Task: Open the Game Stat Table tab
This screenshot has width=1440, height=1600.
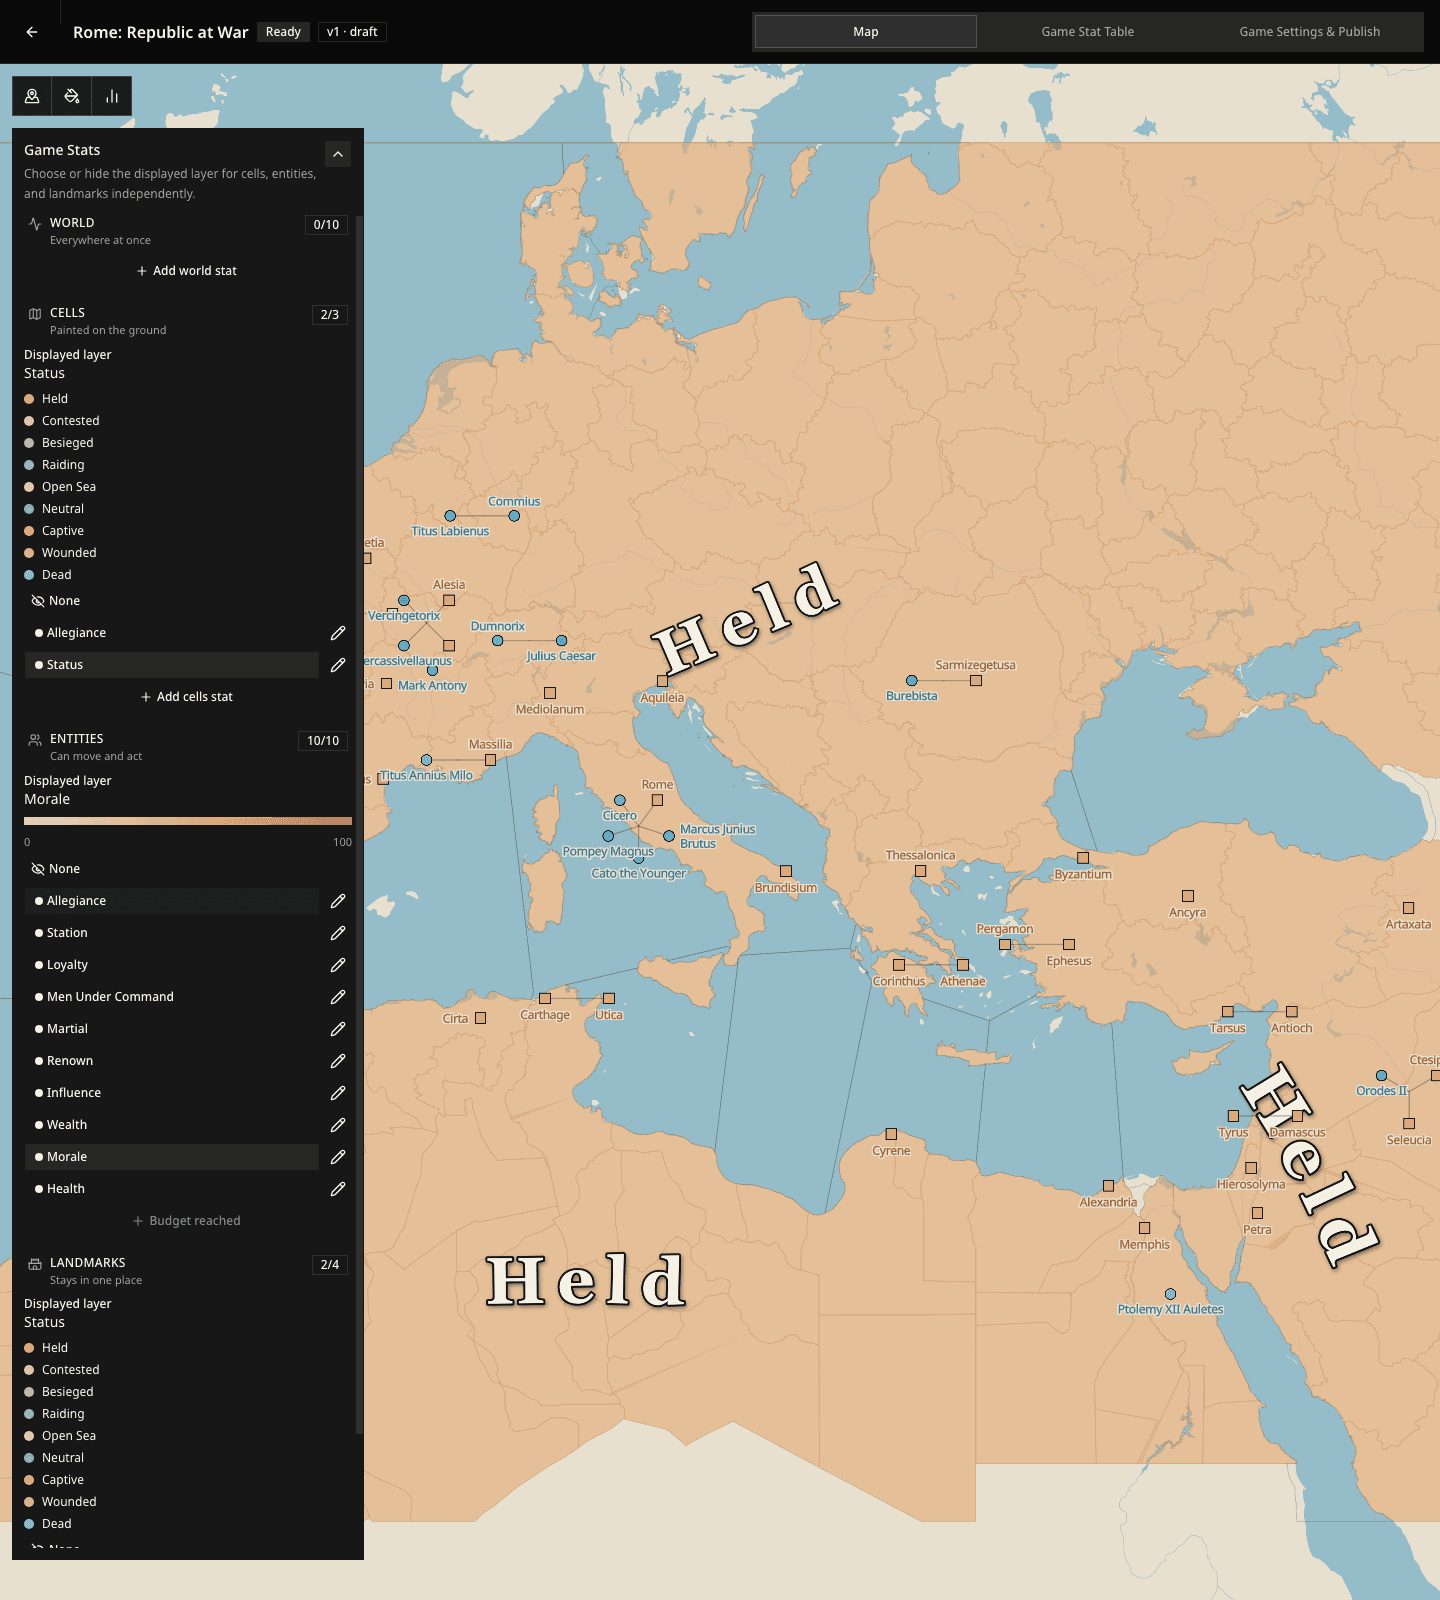Action: point(1088,32)
